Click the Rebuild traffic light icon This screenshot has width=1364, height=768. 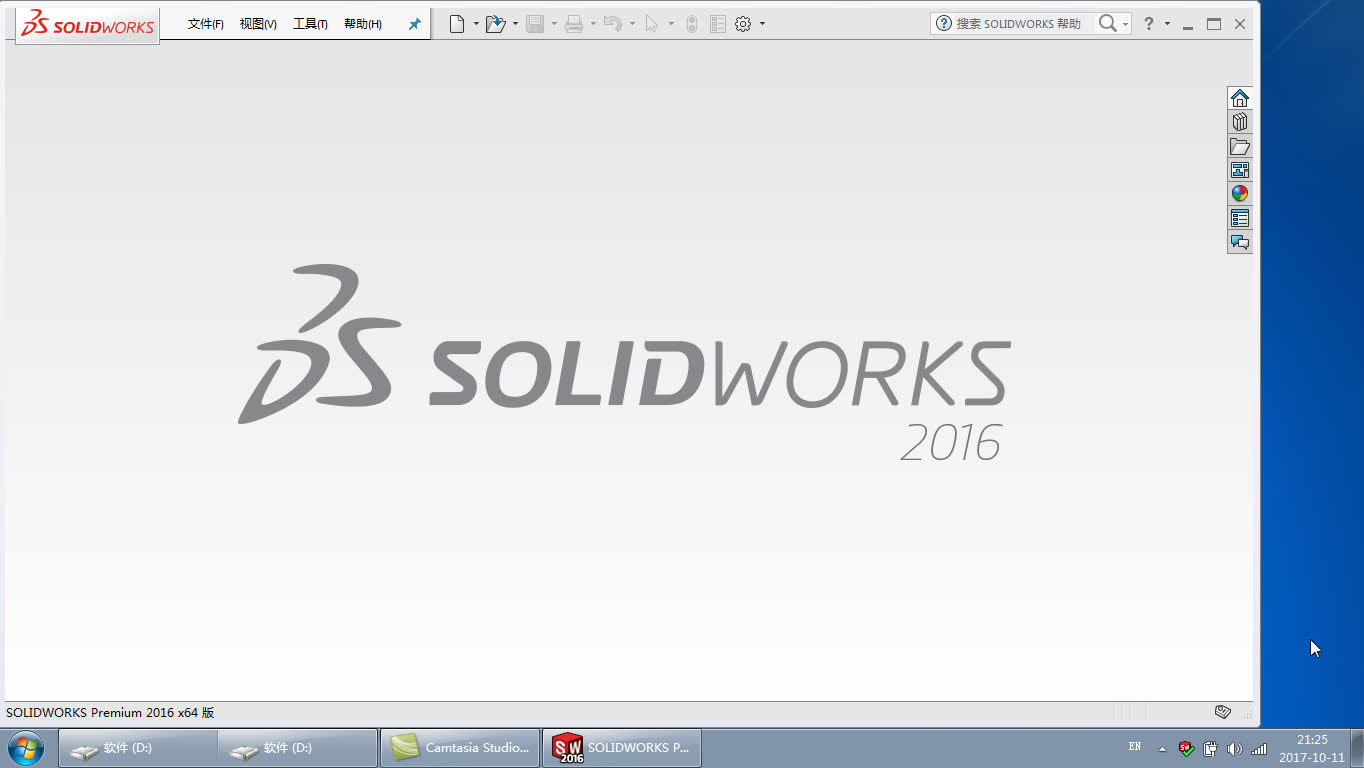click(x=691, y=24)
